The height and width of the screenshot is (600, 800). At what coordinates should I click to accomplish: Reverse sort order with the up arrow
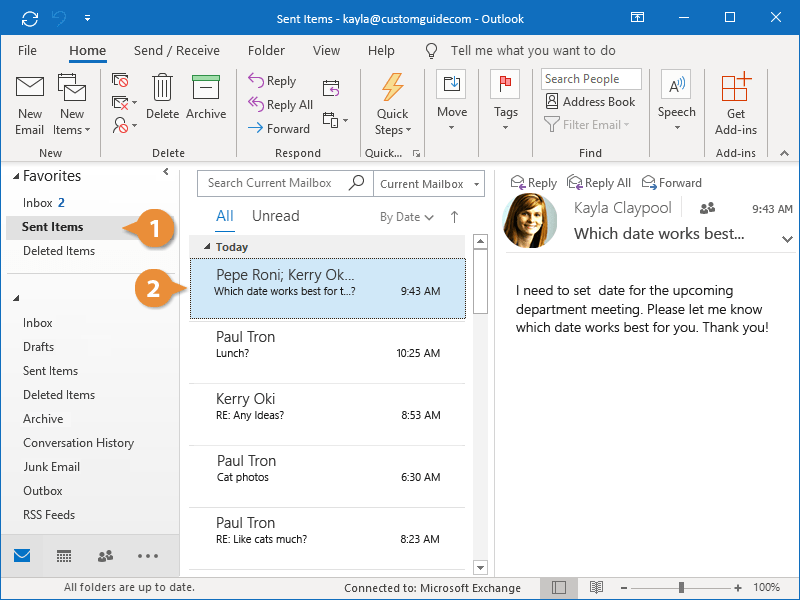click(x=454, y=217)
